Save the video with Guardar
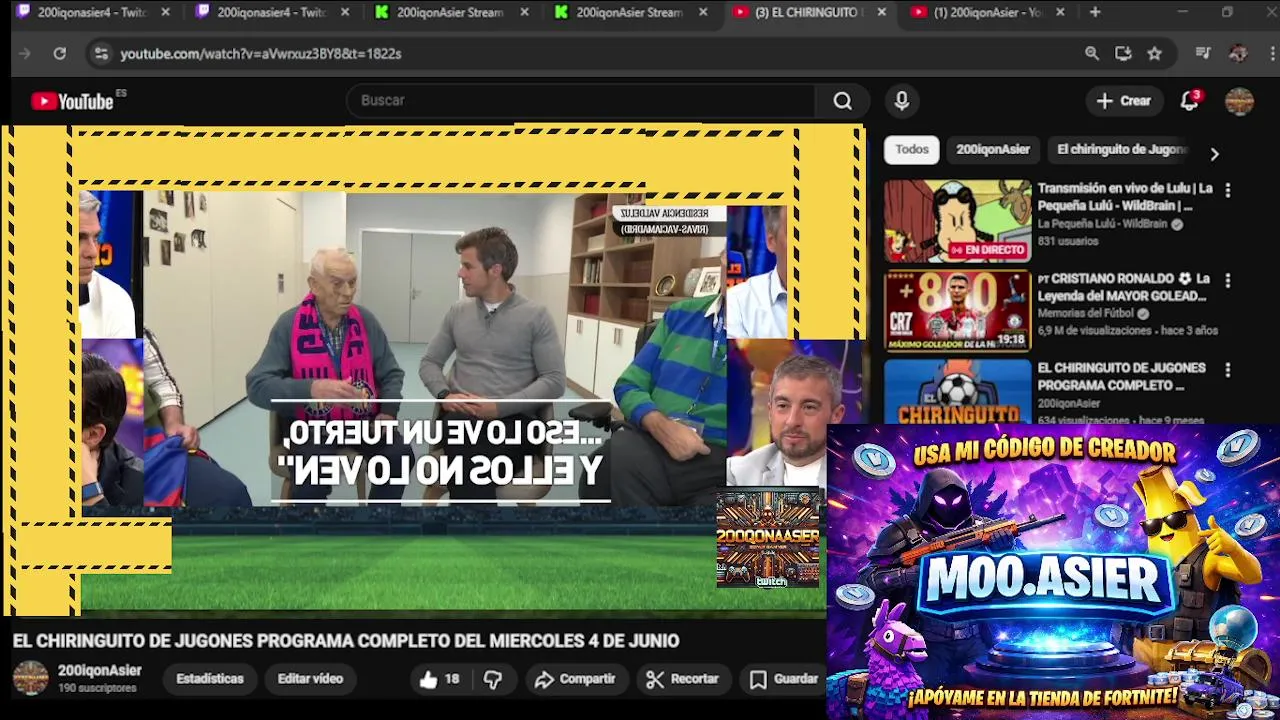The height and width of the screenshot is (720, 1280). 784,679
